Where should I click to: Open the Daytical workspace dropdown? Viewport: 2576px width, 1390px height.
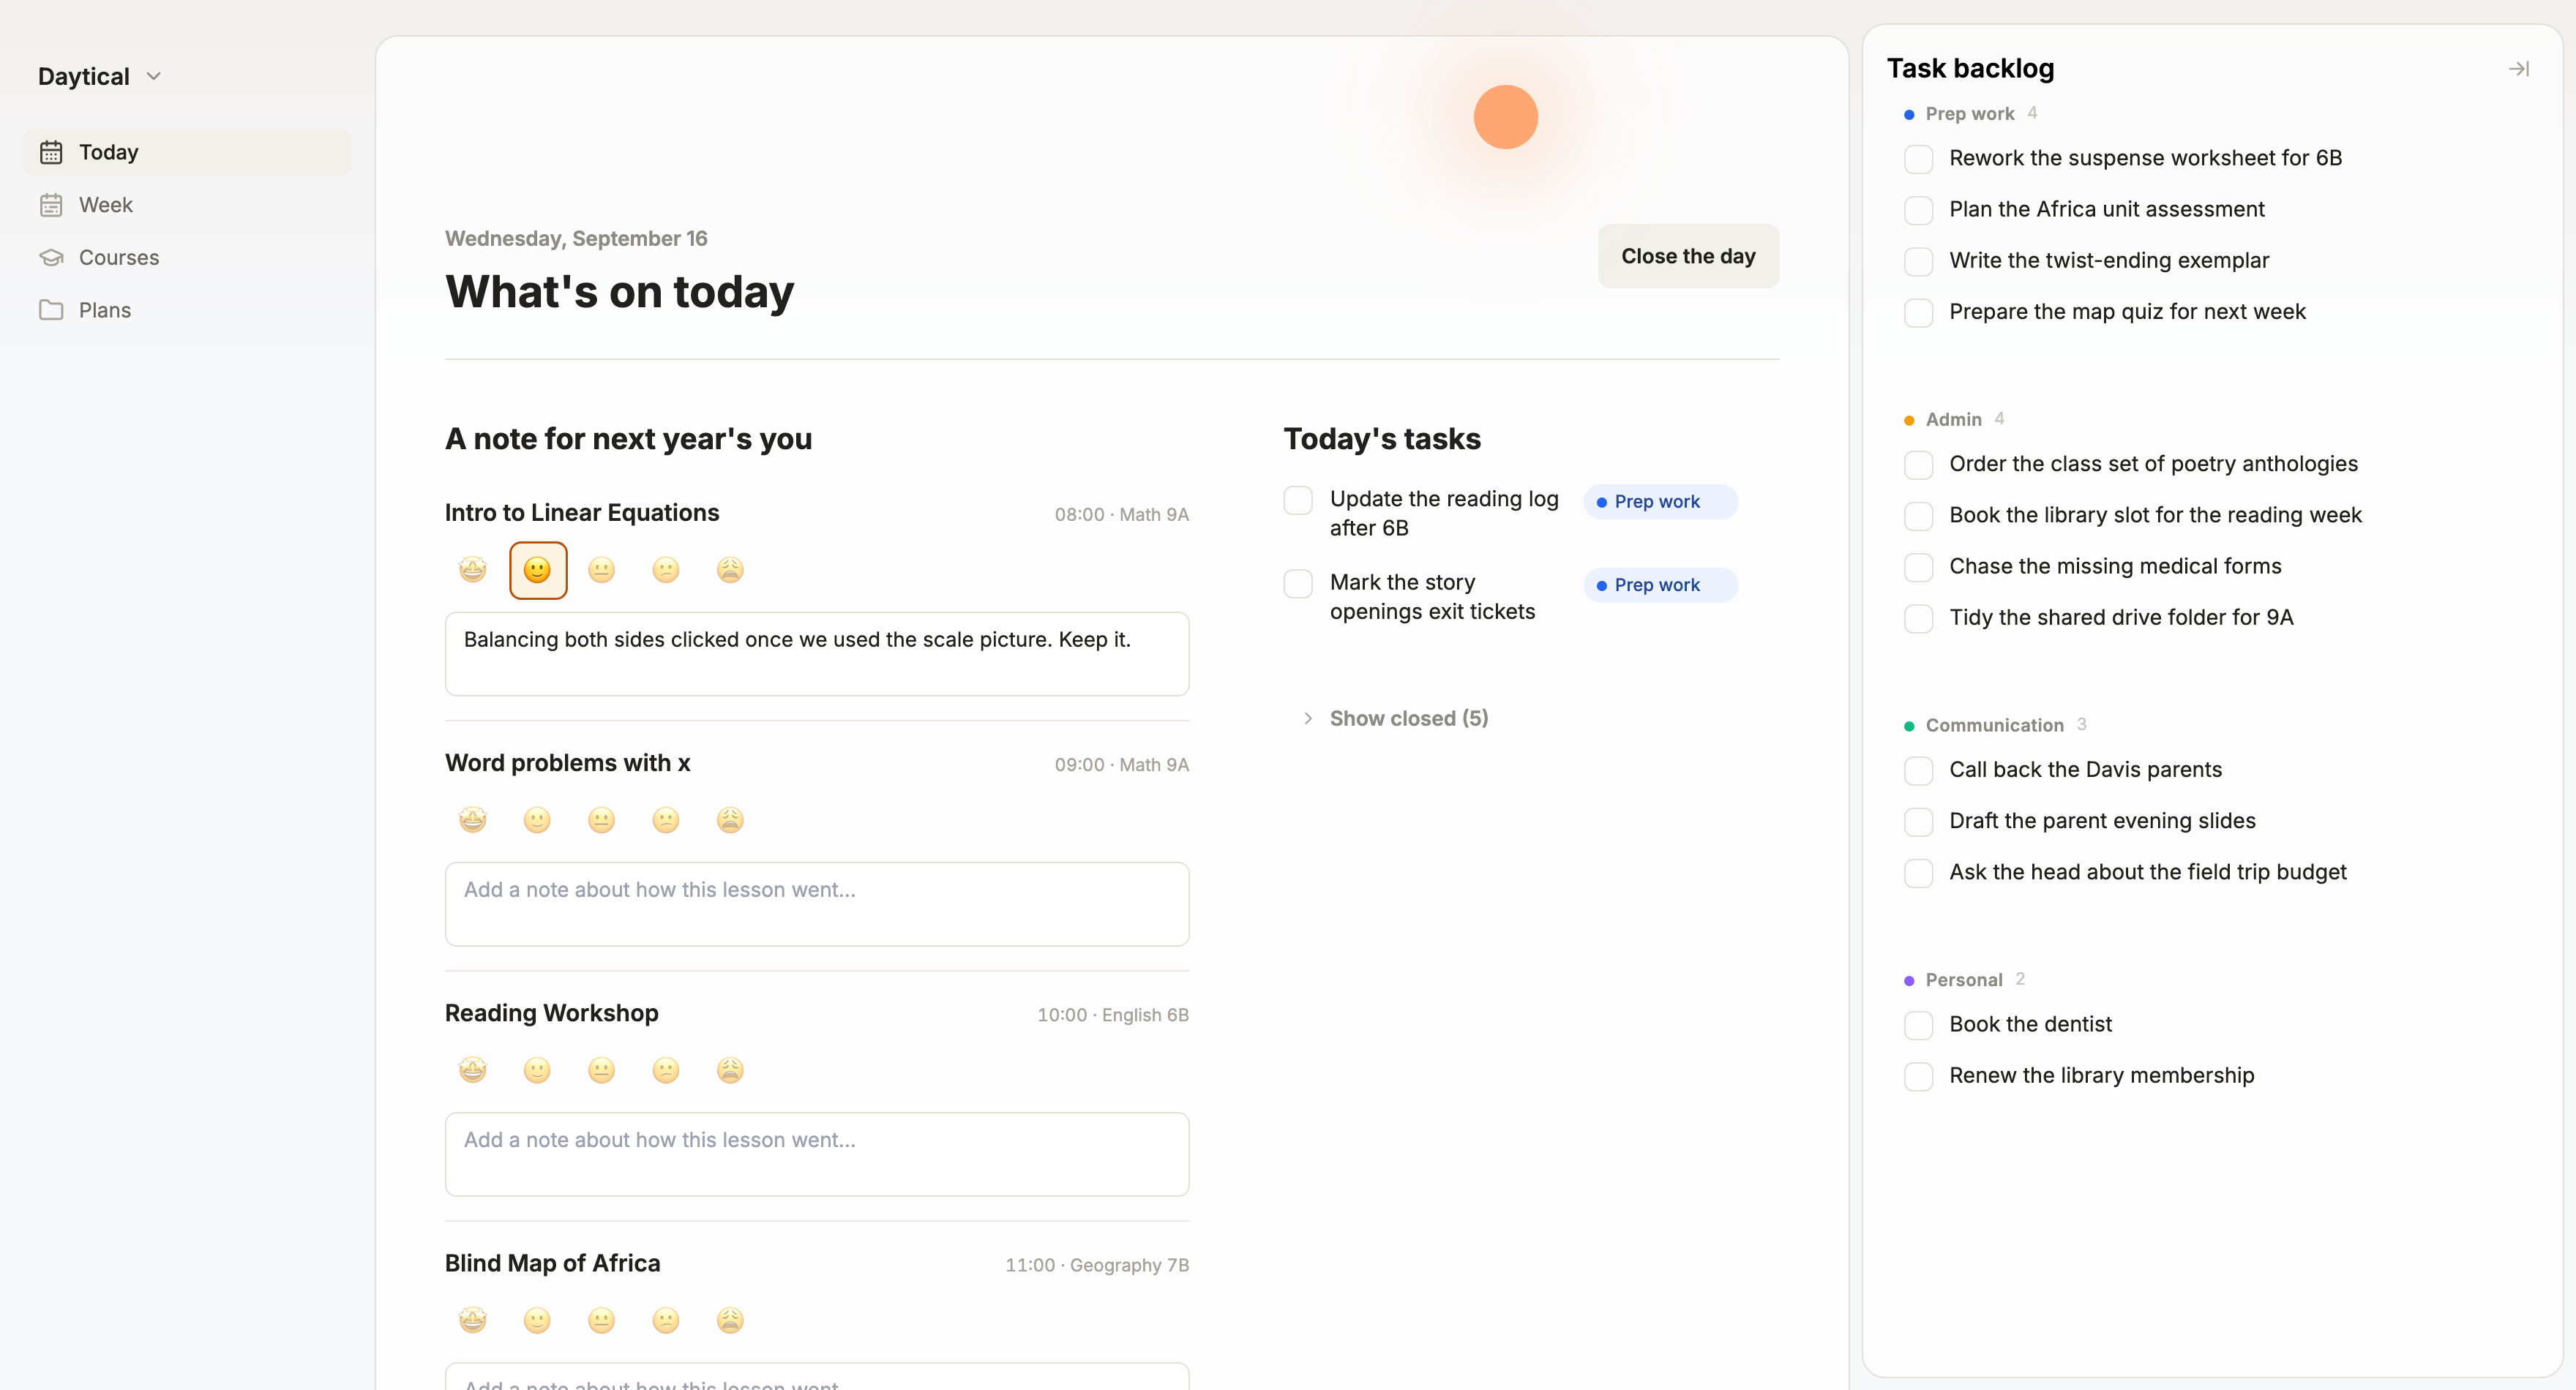(x=99, y=76)
